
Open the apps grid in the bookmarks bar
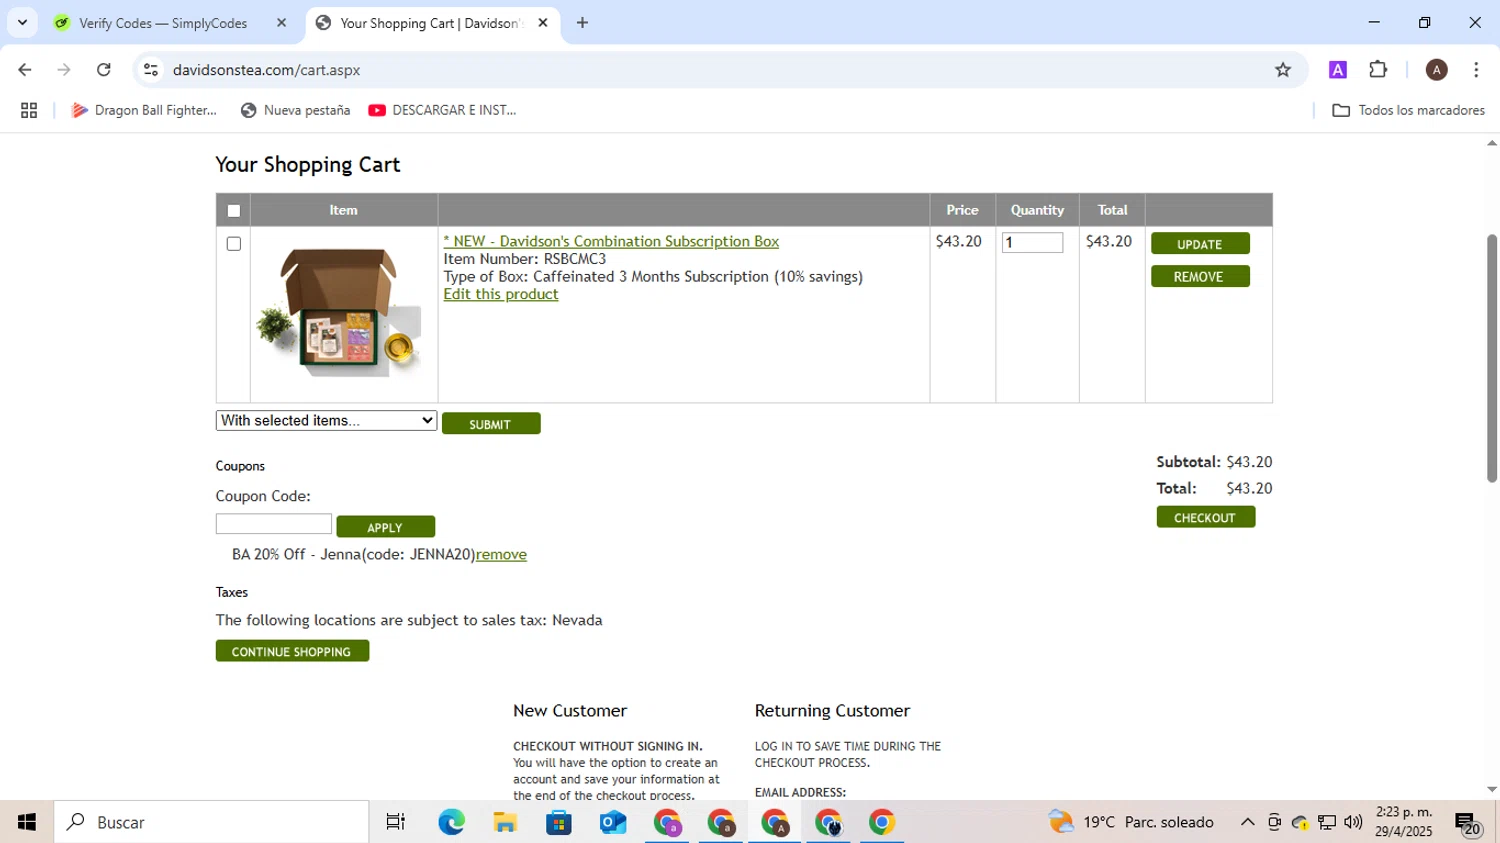(x=29, y=110)
